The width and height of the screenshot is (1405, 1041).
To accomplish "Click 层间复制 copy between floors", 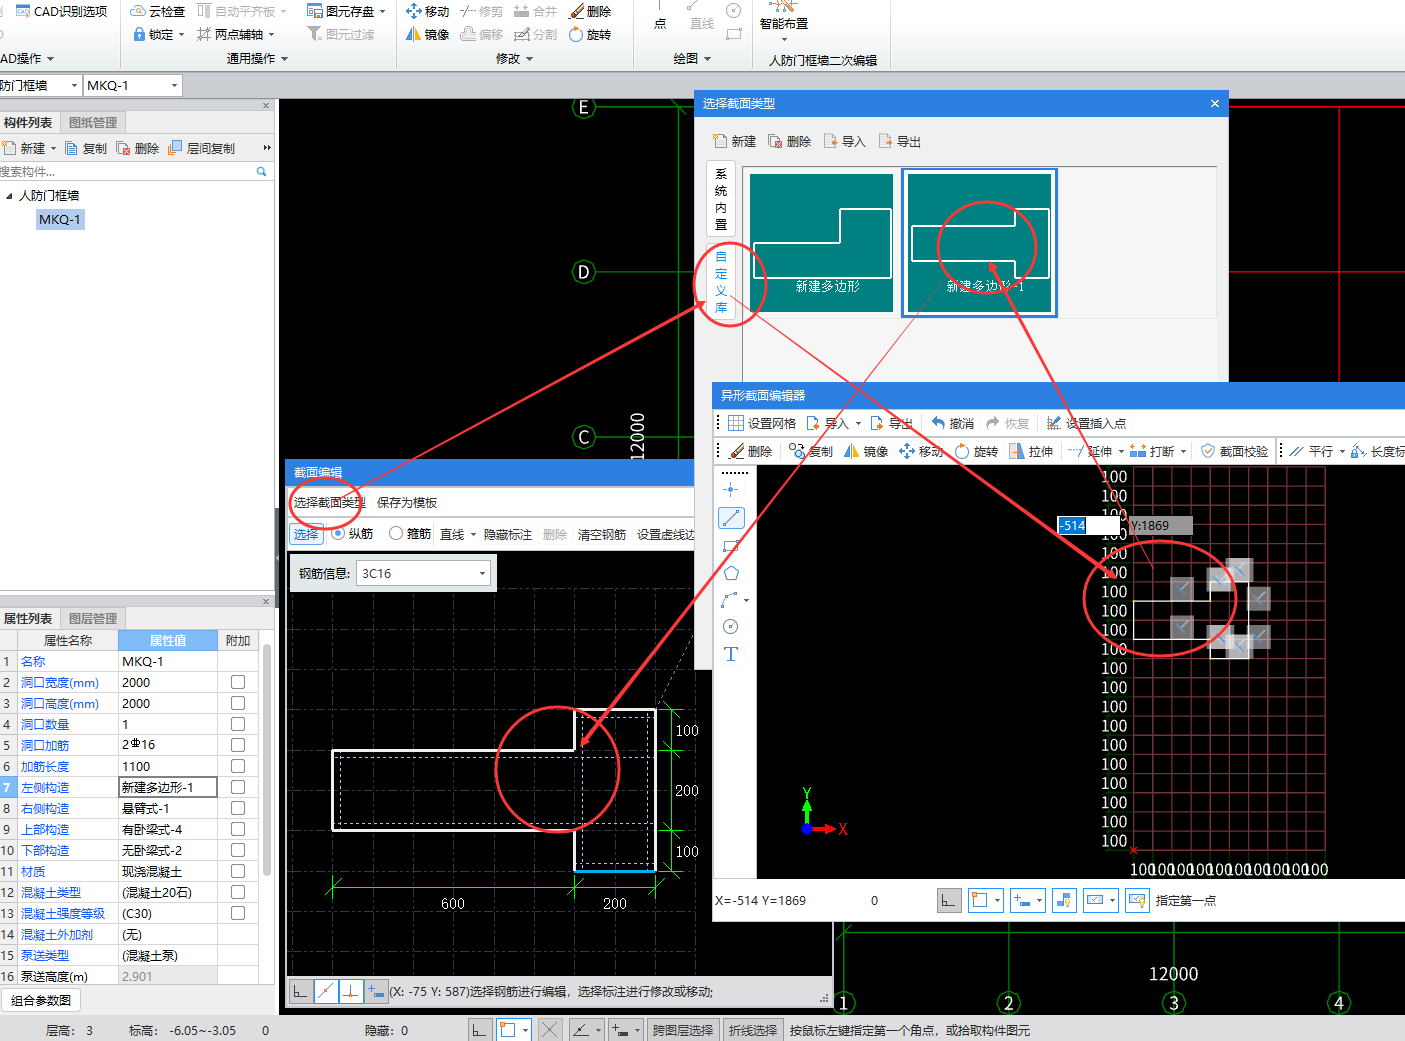I will pyautogui.click(x=202, y=148).
